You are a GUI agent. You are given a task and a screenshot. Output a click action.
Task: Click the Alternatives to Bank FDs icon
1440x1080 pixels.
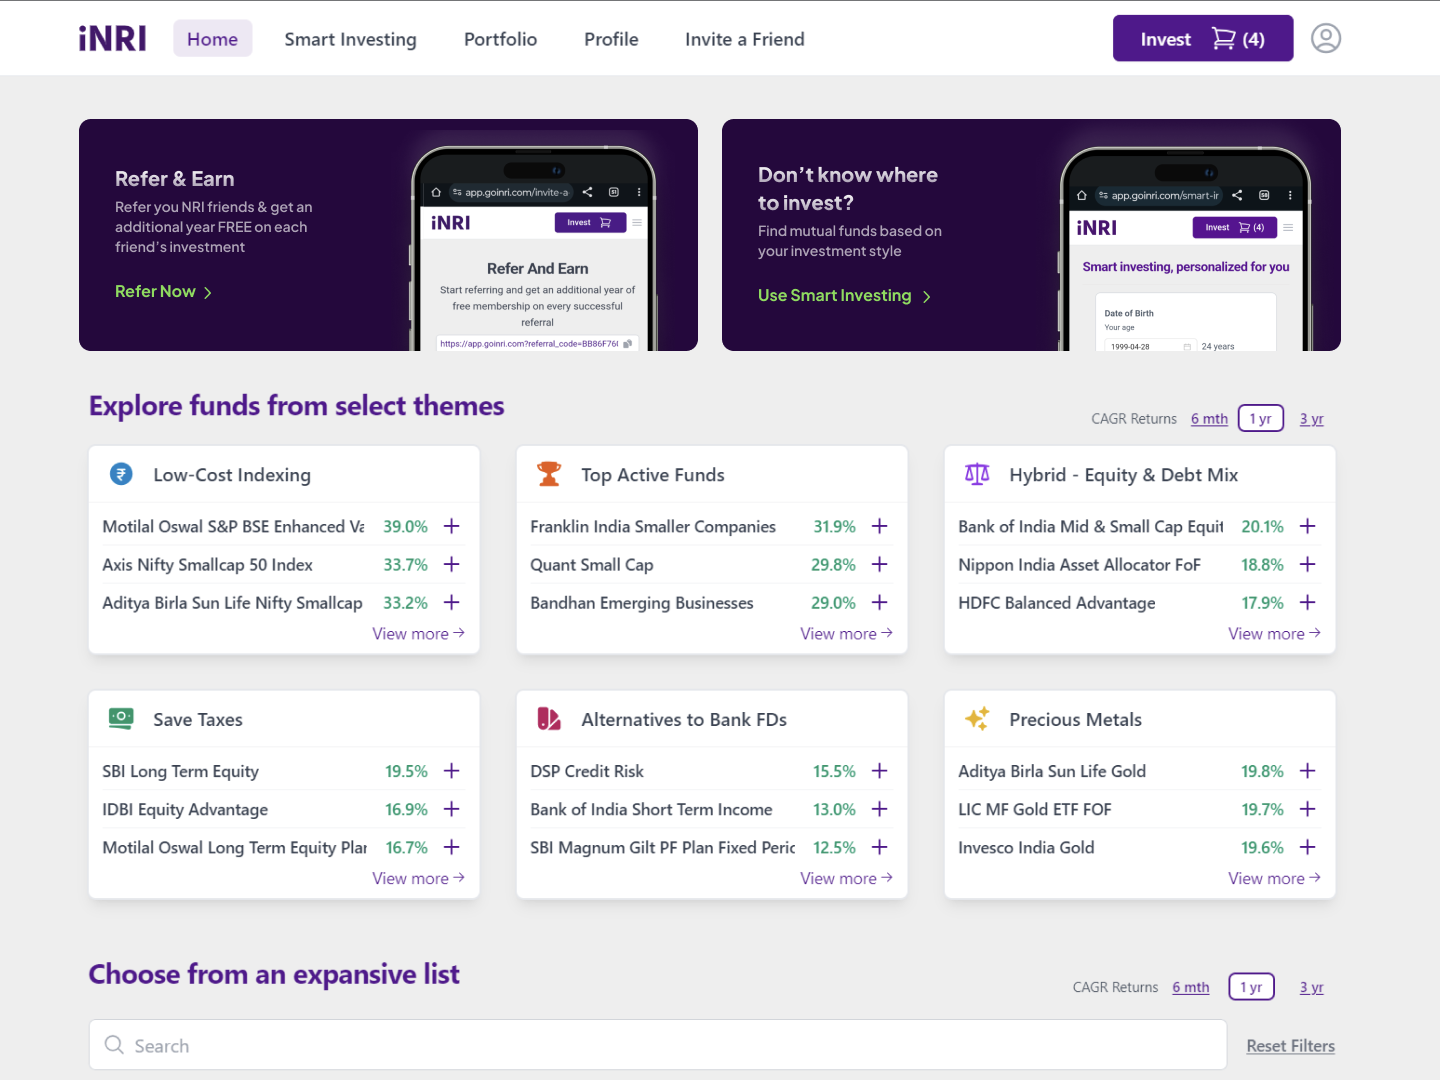click(549, 718)
